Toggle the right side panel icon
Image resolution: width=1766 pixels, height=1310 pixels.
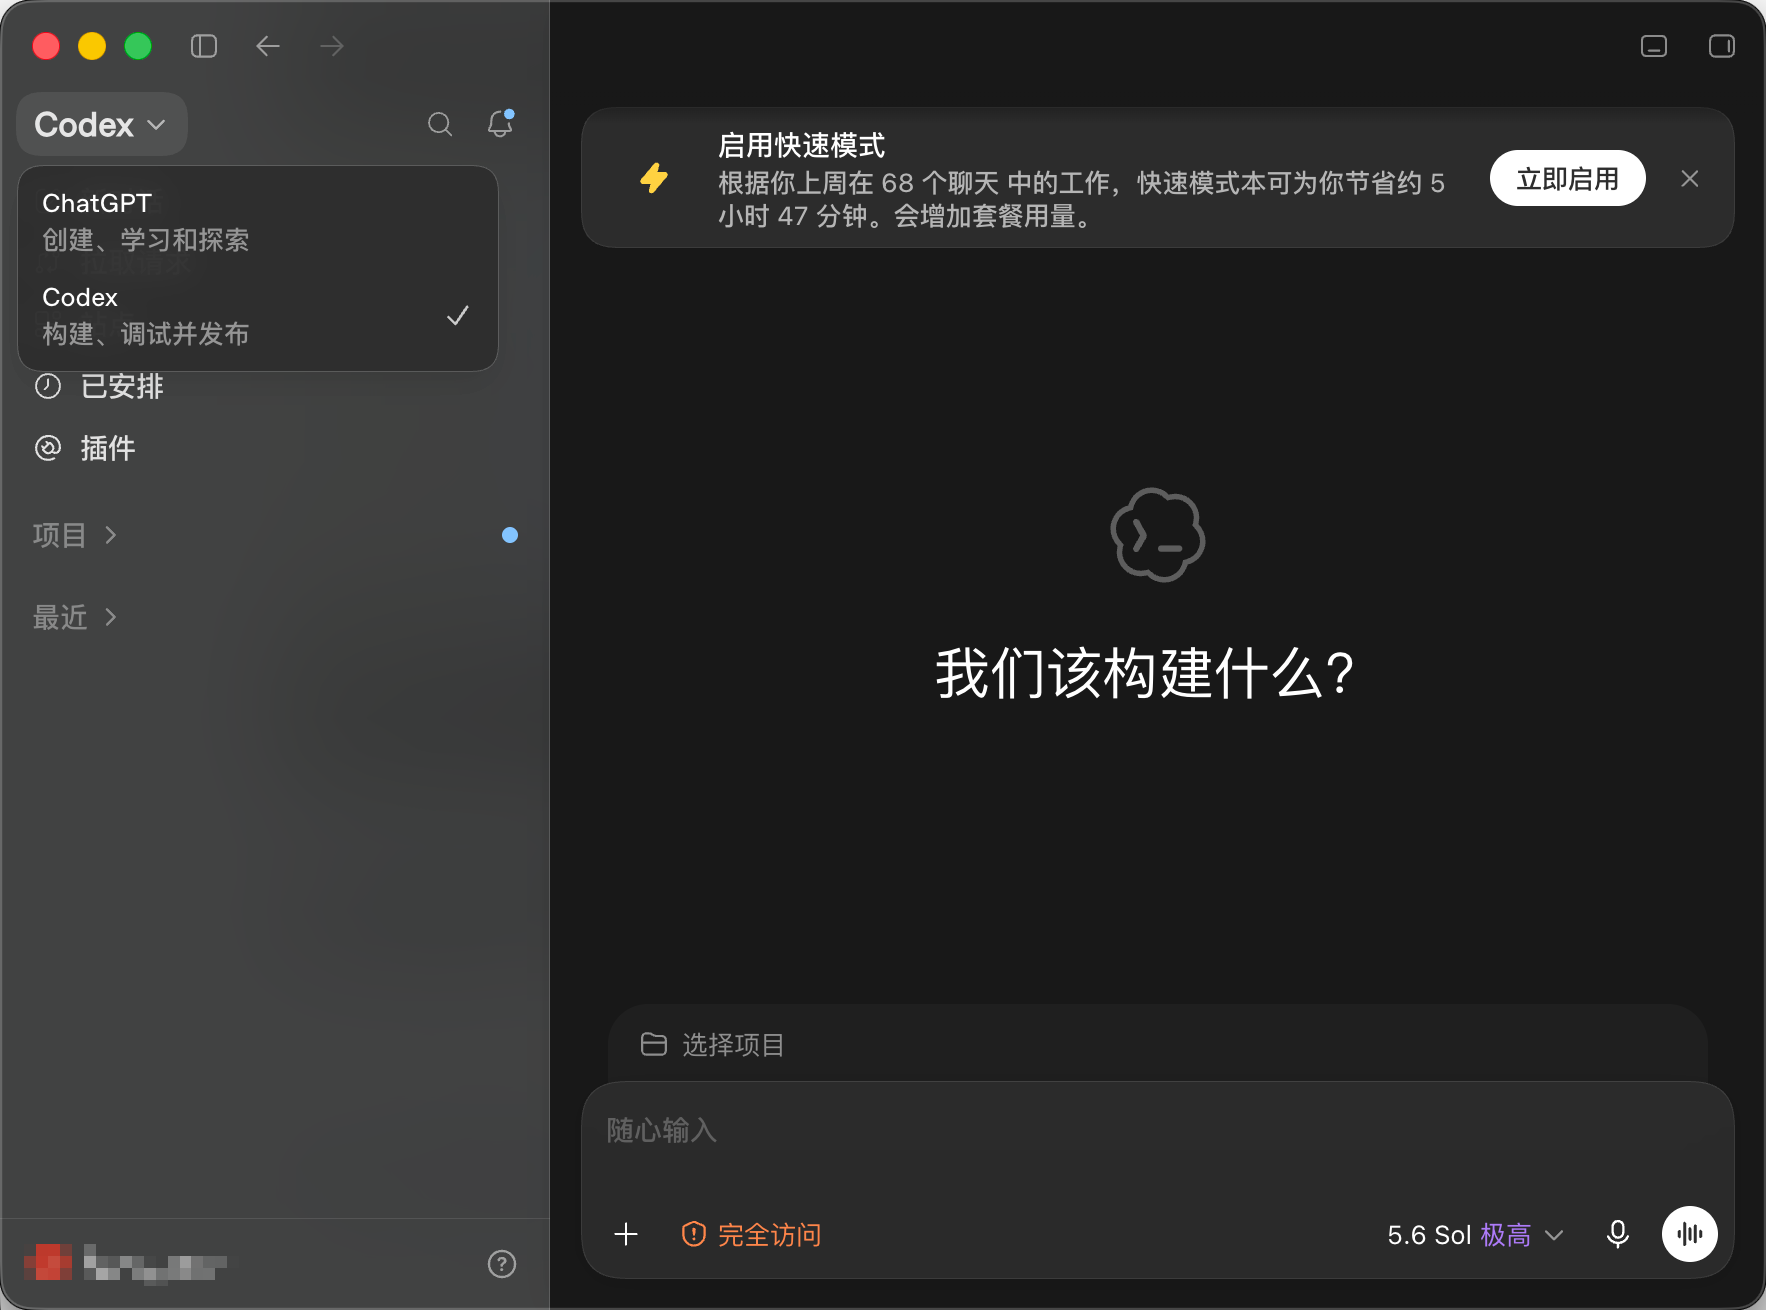pos(1722,46)
